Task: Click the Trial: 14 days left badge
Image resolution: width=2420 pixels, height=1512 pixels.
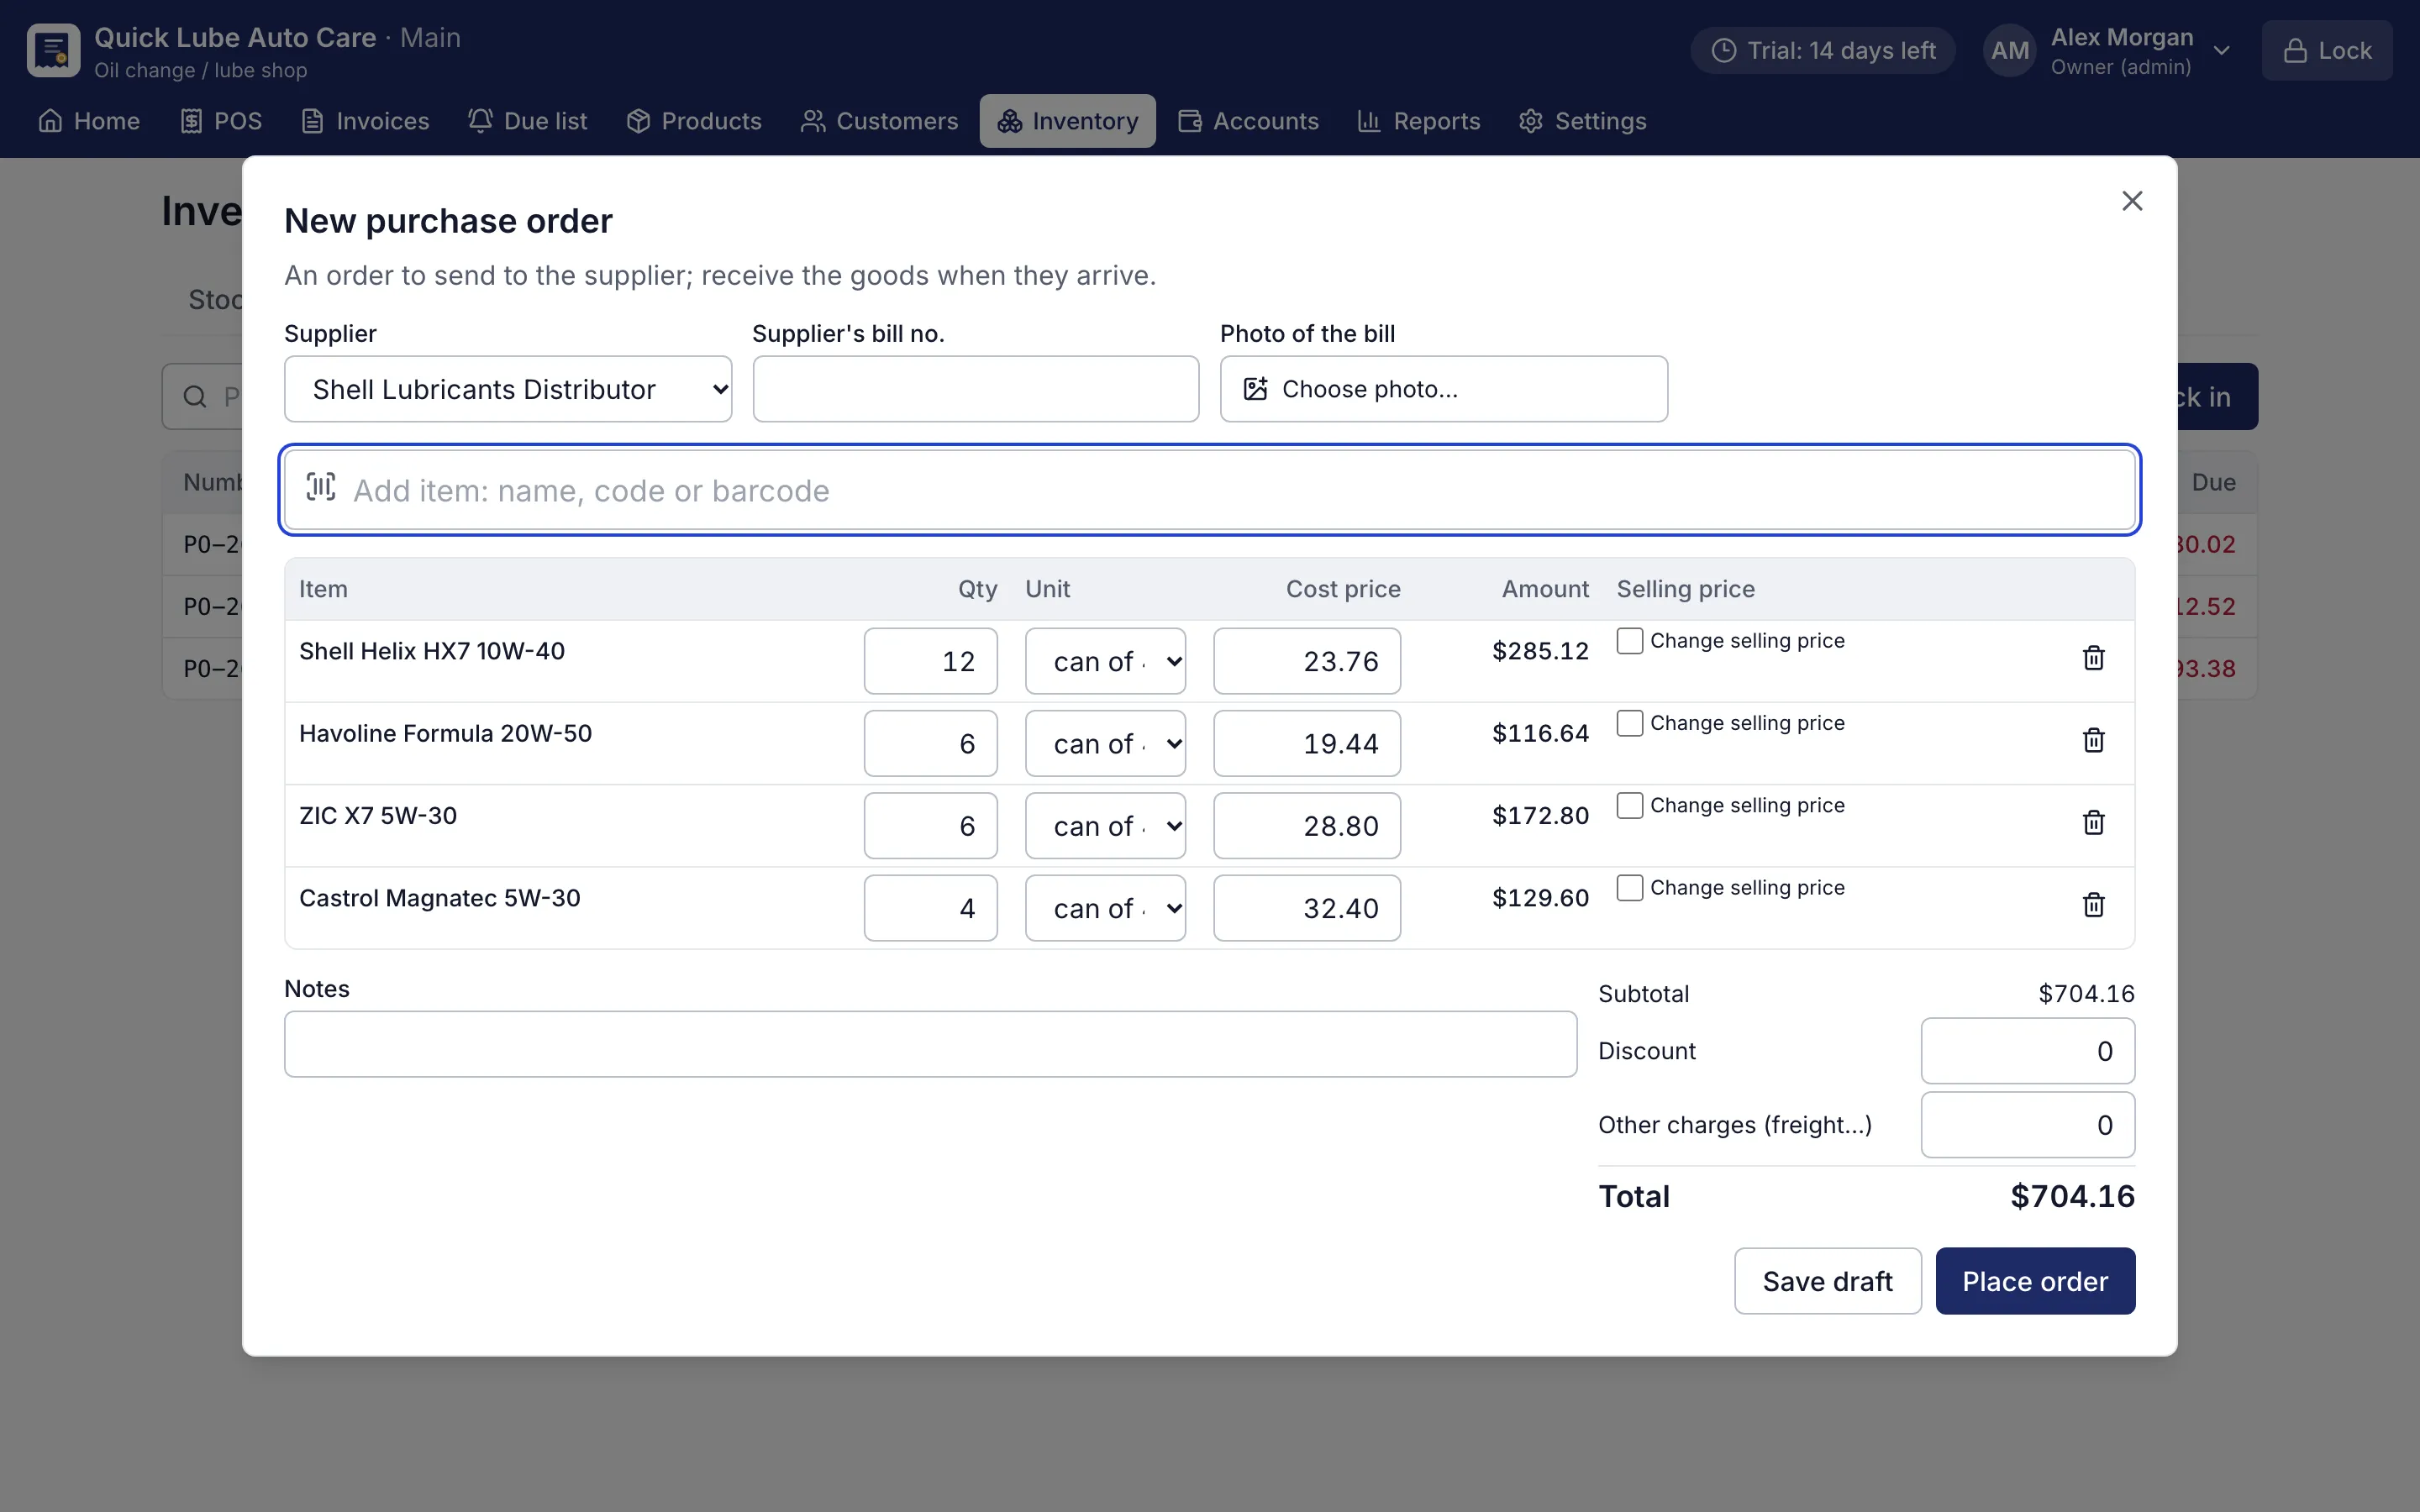Action: tap(1823, 51)
